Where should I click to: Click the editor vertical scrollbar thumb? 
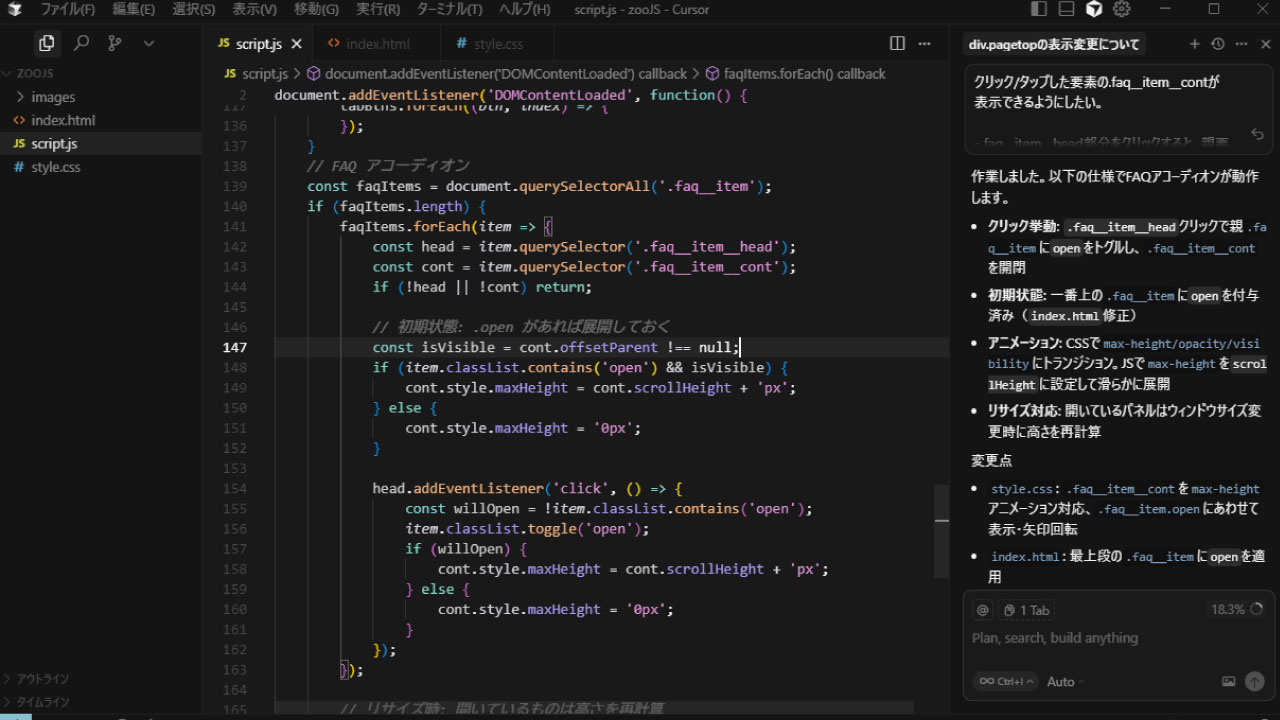tap(941, 531)
